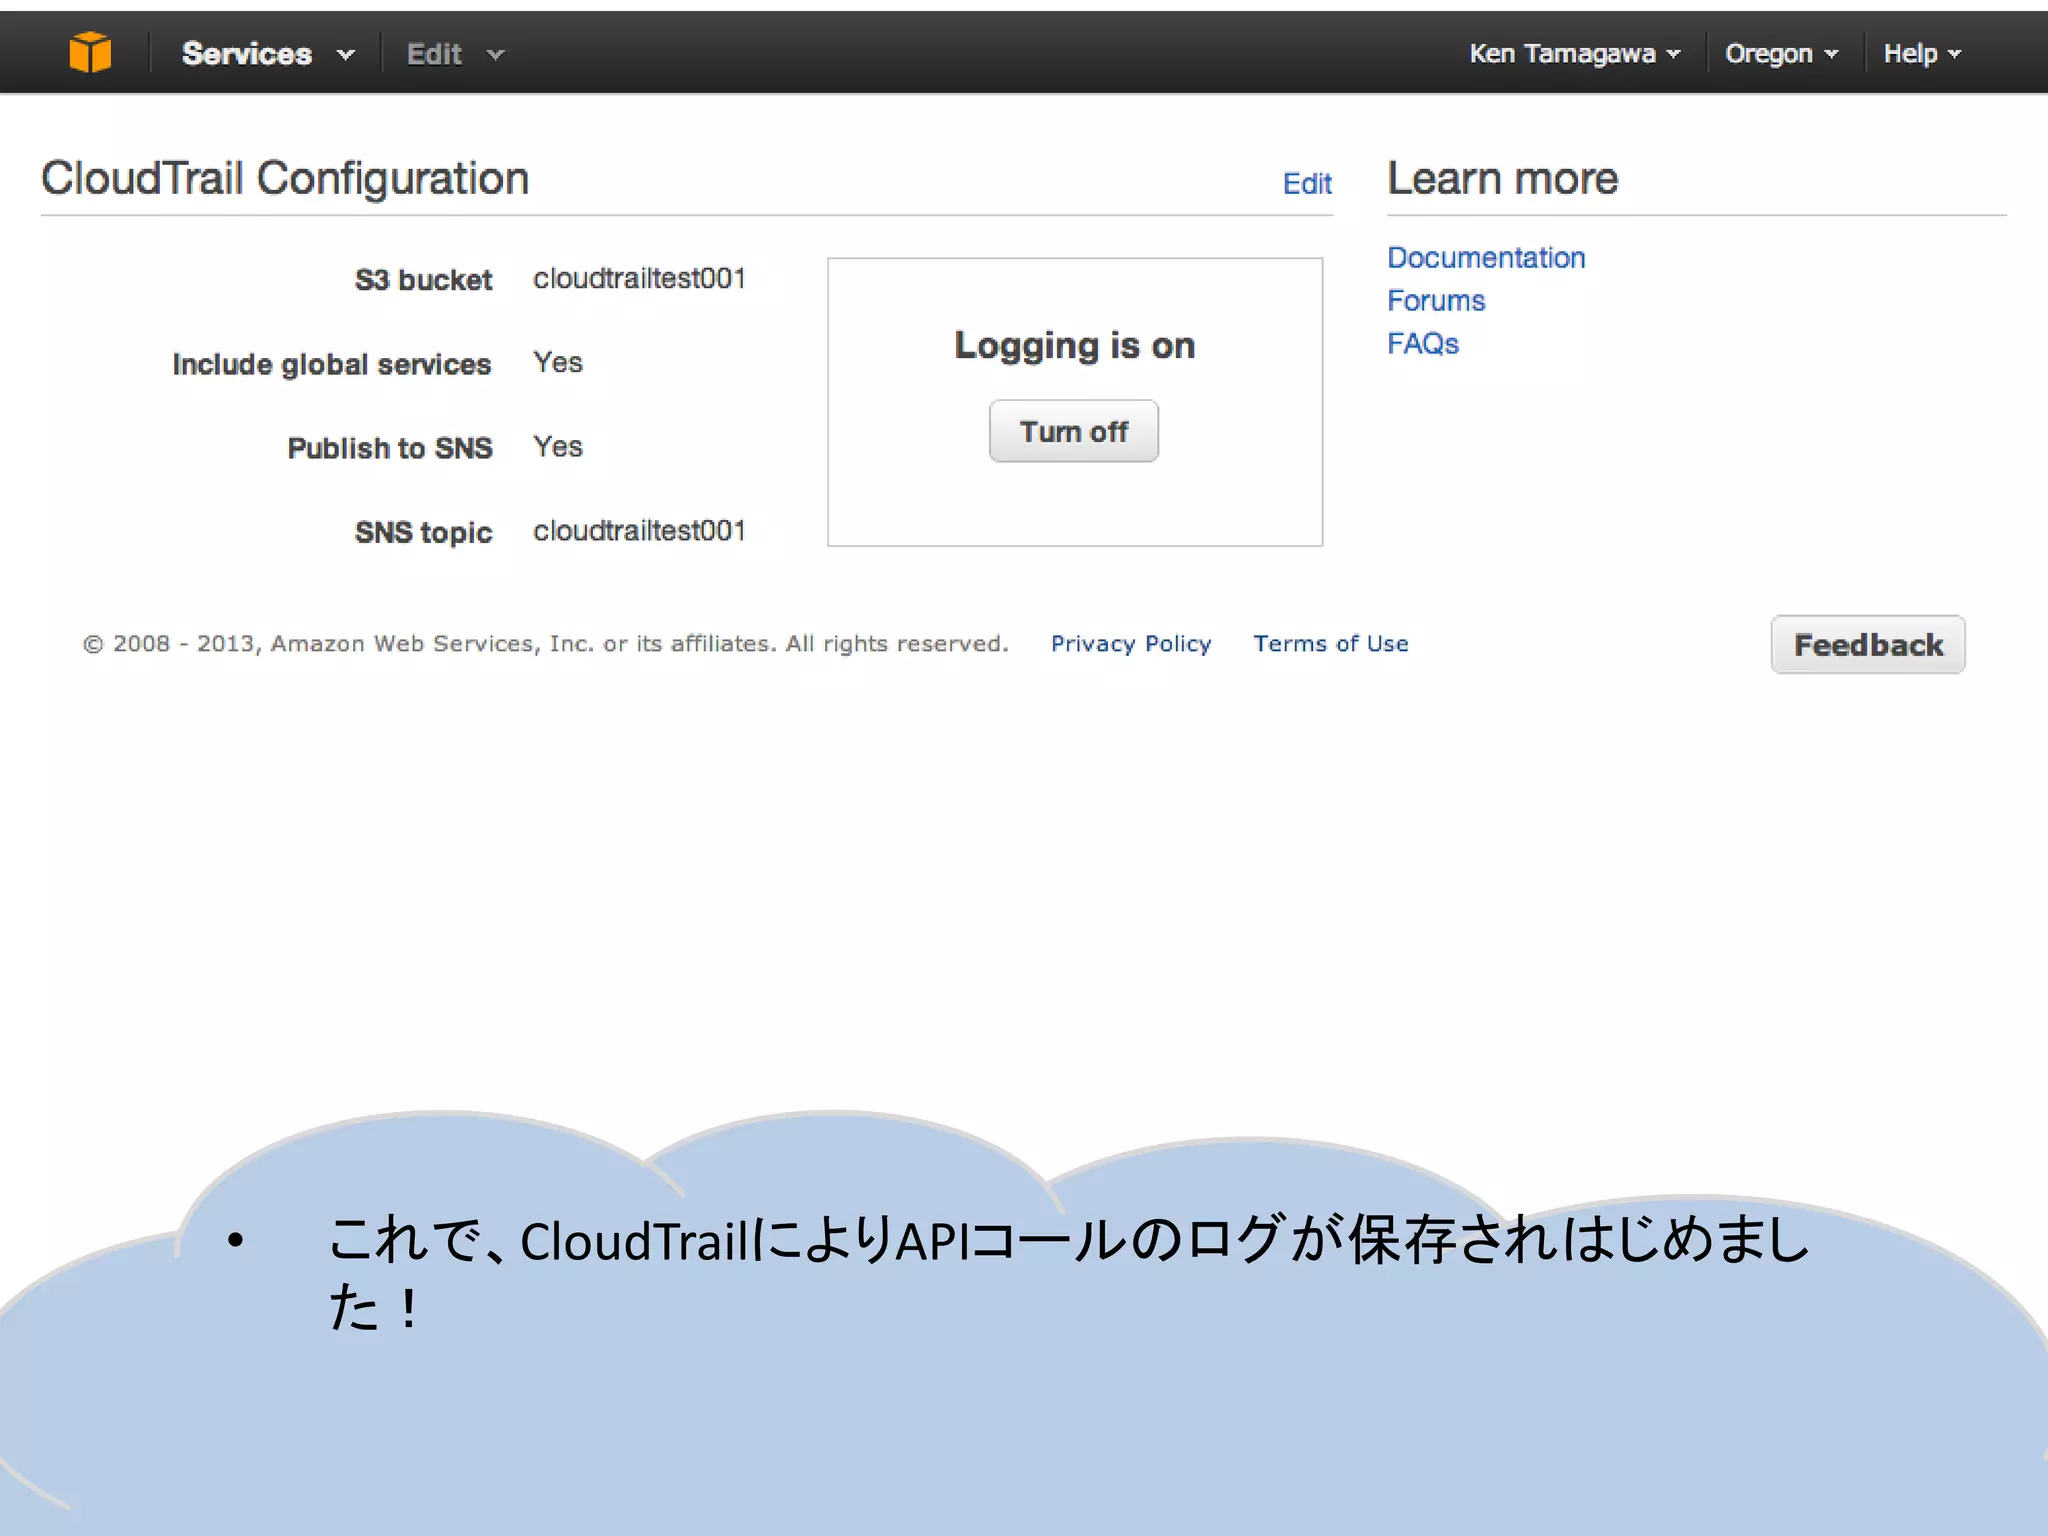This screenshot has width=2048, height=1536.
Task: Open the Help dropdown menu
Action: [1922, 54]
